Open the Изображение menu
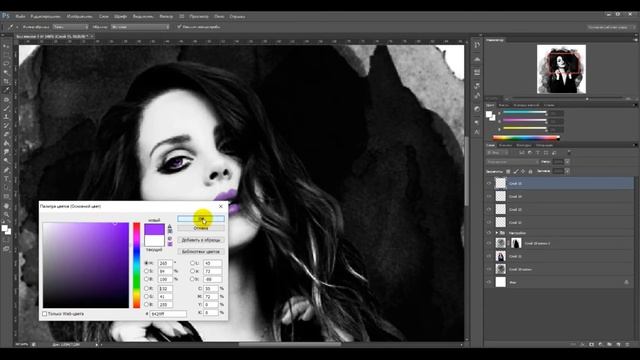640x360 pixels. [x=80, y=17]
